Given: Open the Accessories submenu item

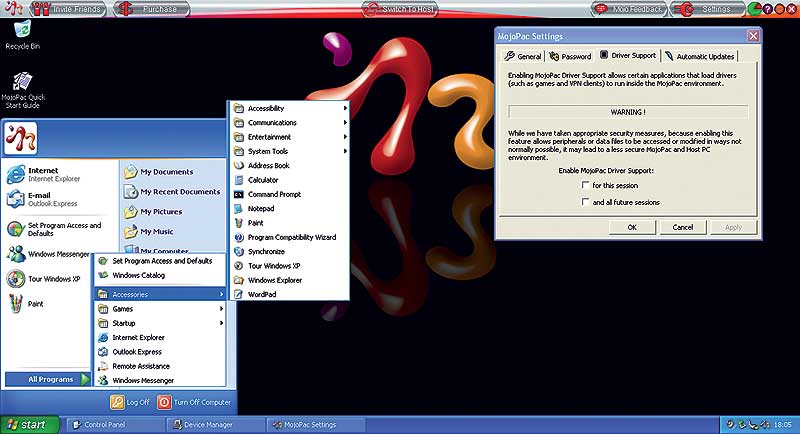Looking at the screenshot, I should (x=160, y=294).
